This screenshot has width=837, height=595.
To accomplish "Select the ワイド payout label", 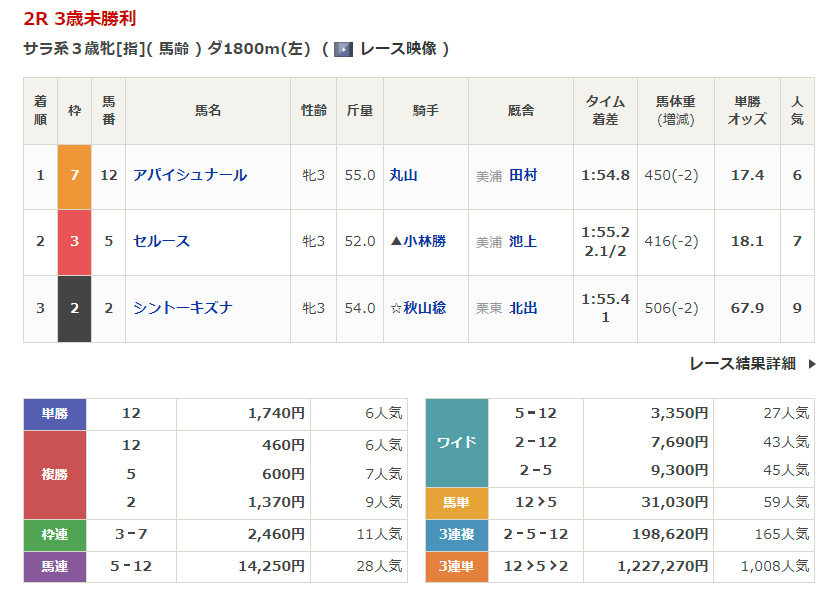I will 457,442.
